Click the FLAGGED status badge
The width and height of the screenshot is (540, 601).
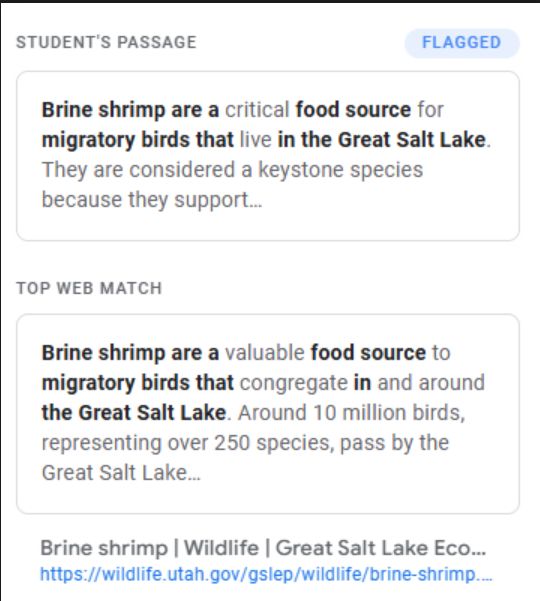point(462,43)
